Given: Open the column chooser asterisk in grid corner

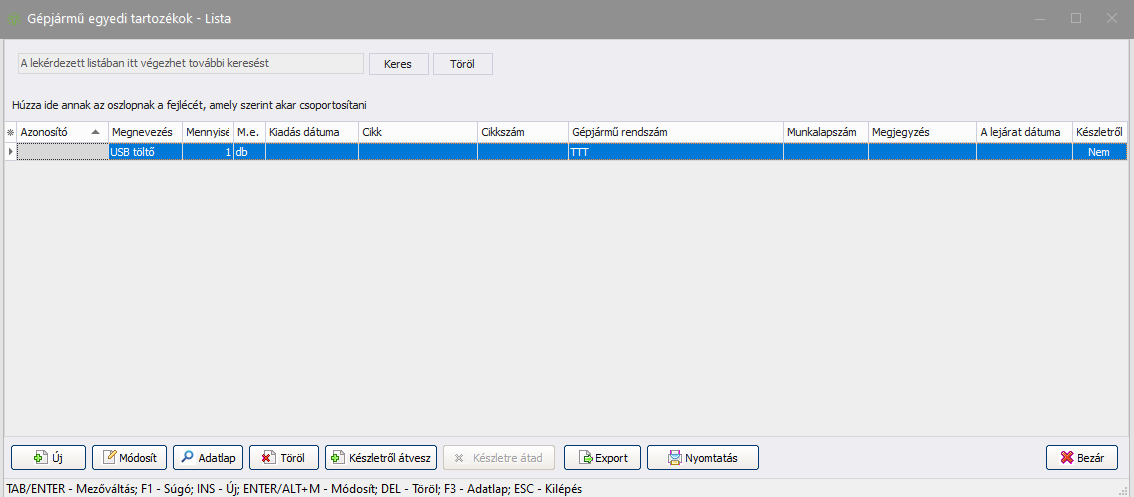Looking at the screenshot, I should pos(10,132).
